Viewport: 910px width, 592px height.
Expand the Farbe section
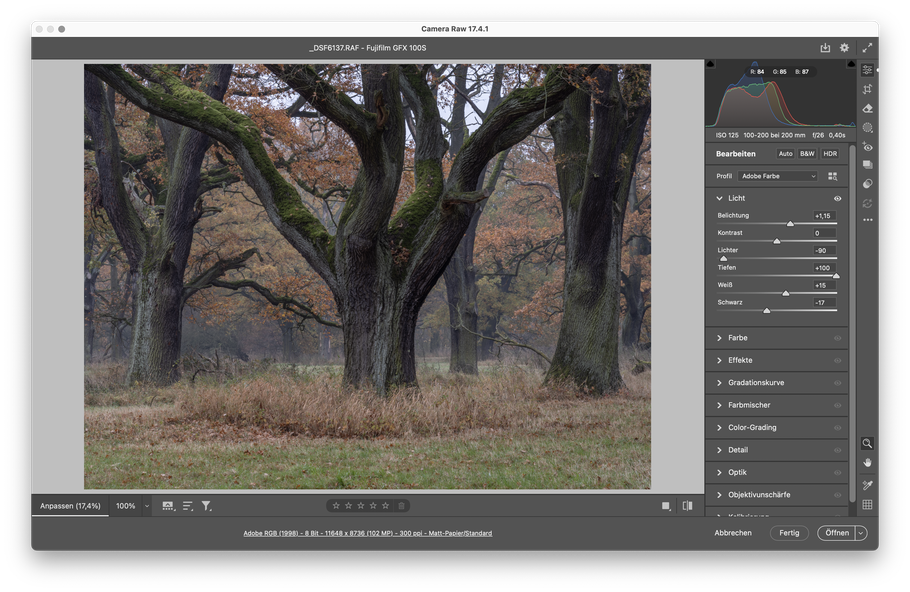[x=720, y=338]
